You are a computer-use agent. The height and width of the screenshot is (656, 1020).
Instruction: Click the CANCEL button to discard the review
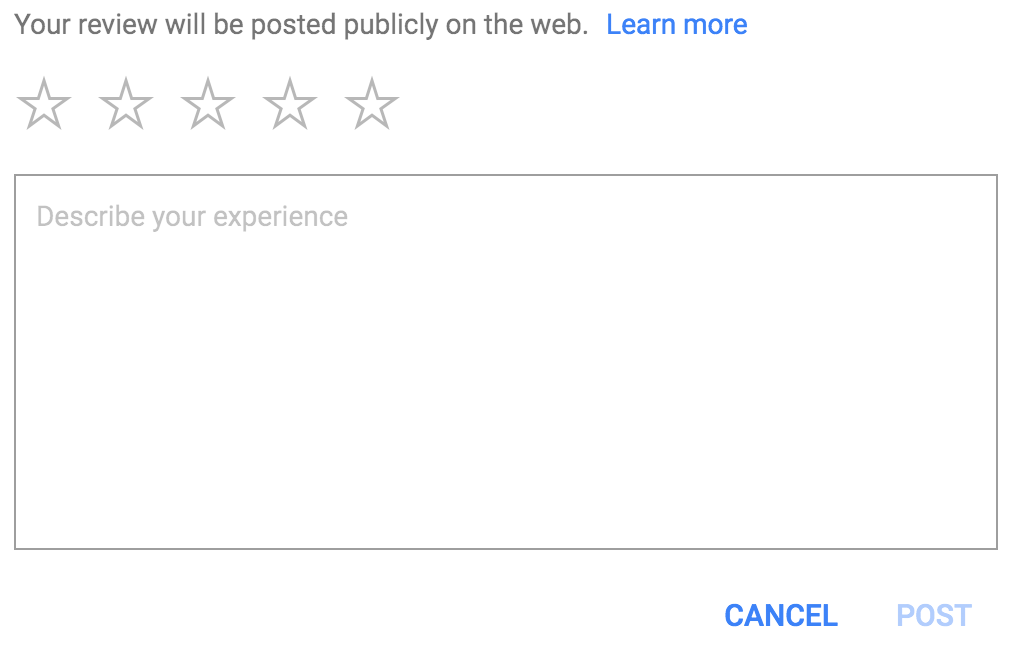[x=781, y=615]
